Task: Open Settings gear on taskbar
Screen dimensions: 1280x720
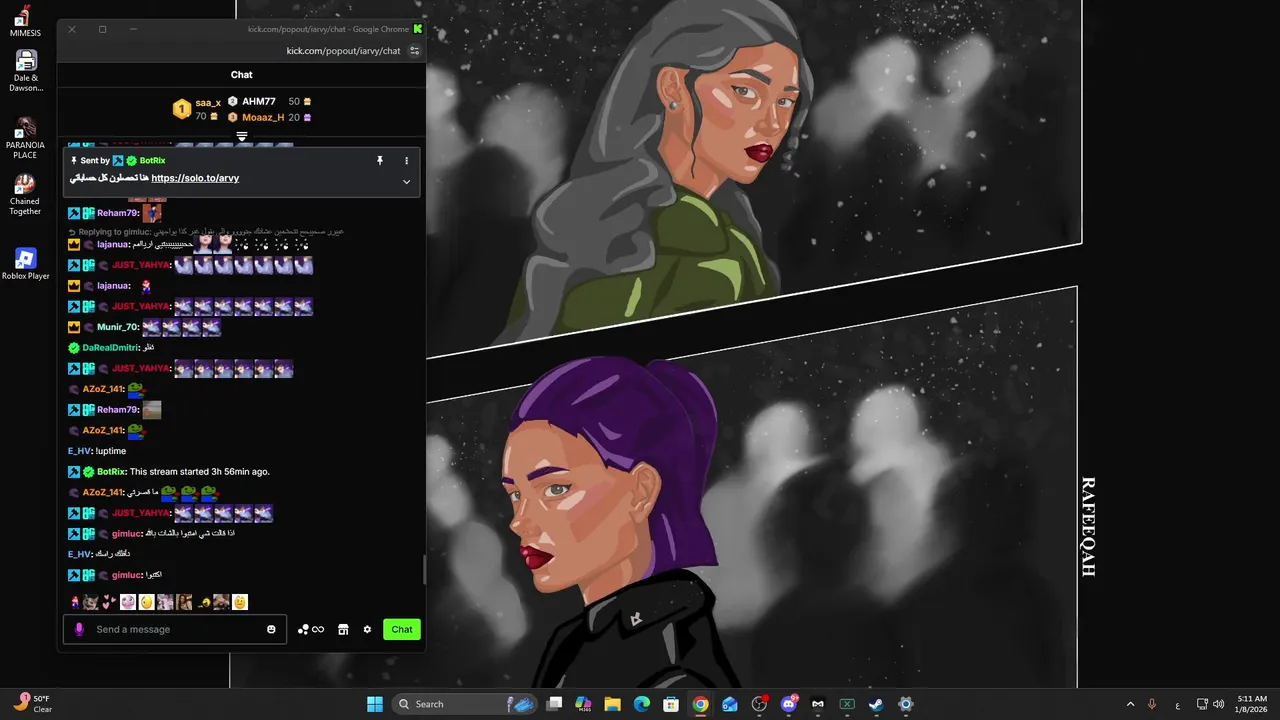Action: pyautogui.click(x=906, y=704)
